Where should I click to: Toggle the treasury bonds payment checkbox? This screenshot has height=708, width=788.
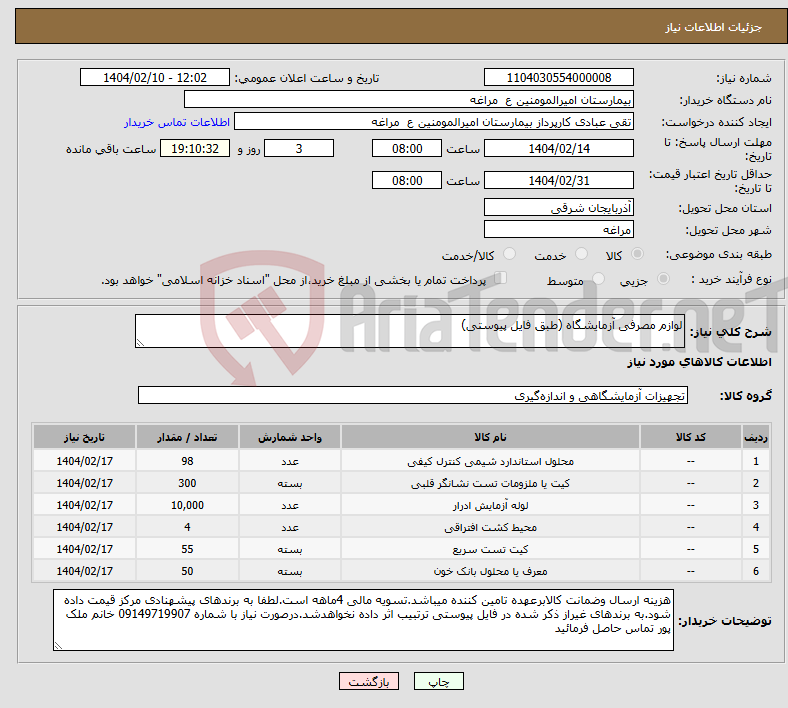click(x=501, y=278)
